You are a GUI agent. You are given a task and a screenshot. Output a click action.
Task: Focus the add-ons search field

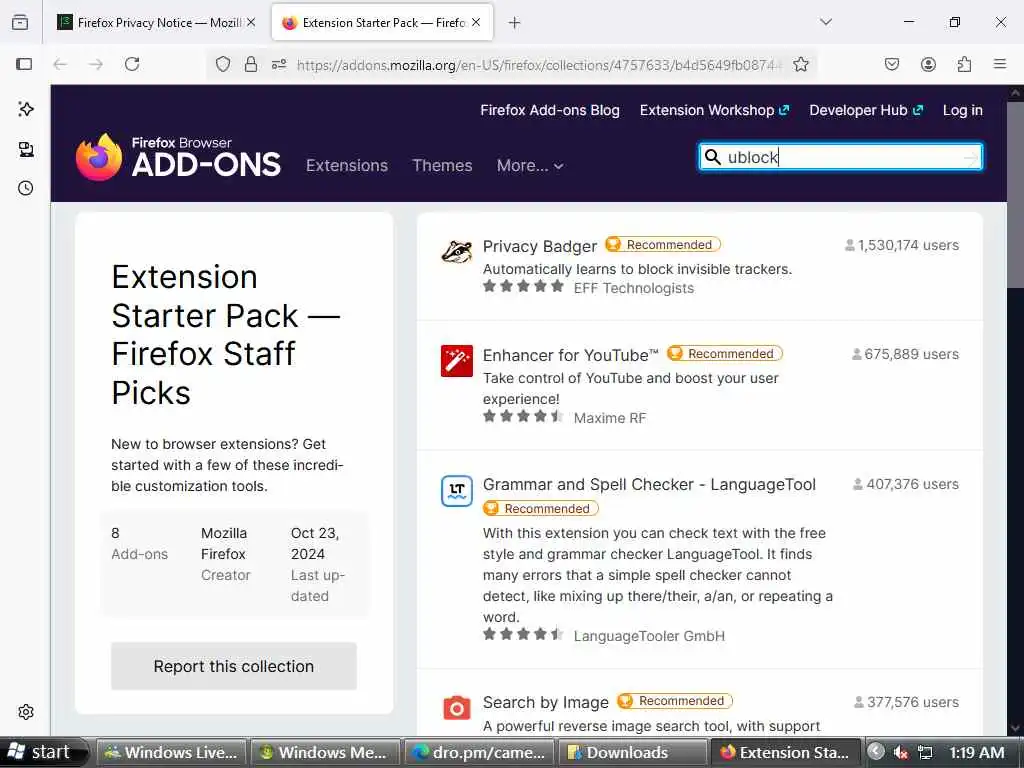pyautogui.click(x=840, y=157)
